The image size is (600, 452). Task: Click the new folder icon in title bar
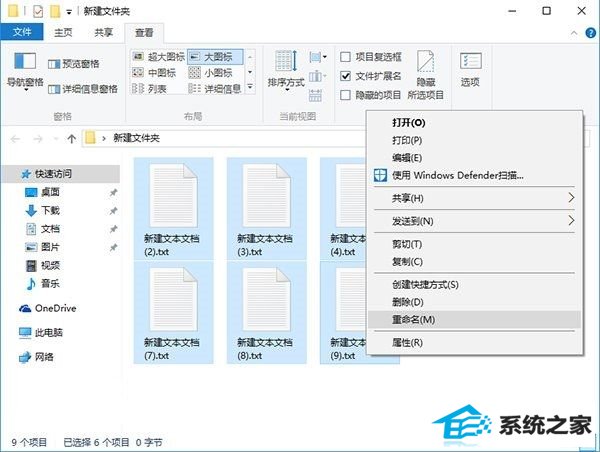tap(55, 11)
